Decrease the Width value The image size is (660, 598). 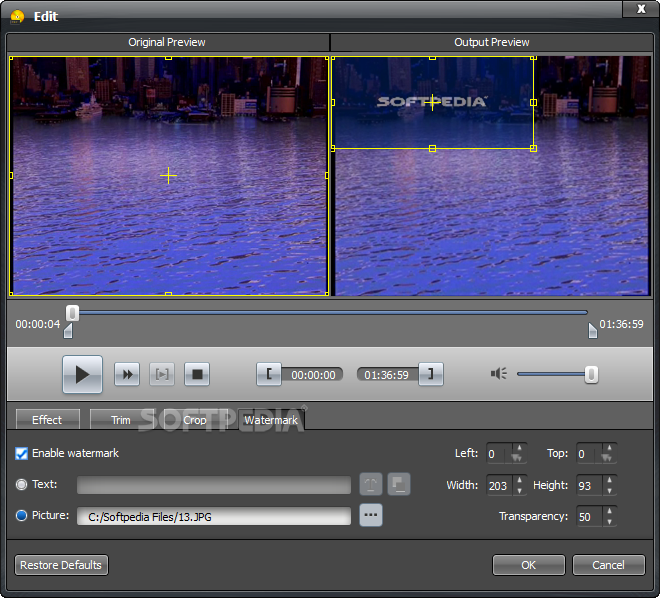pyautogui.click(x=519, y=490)
